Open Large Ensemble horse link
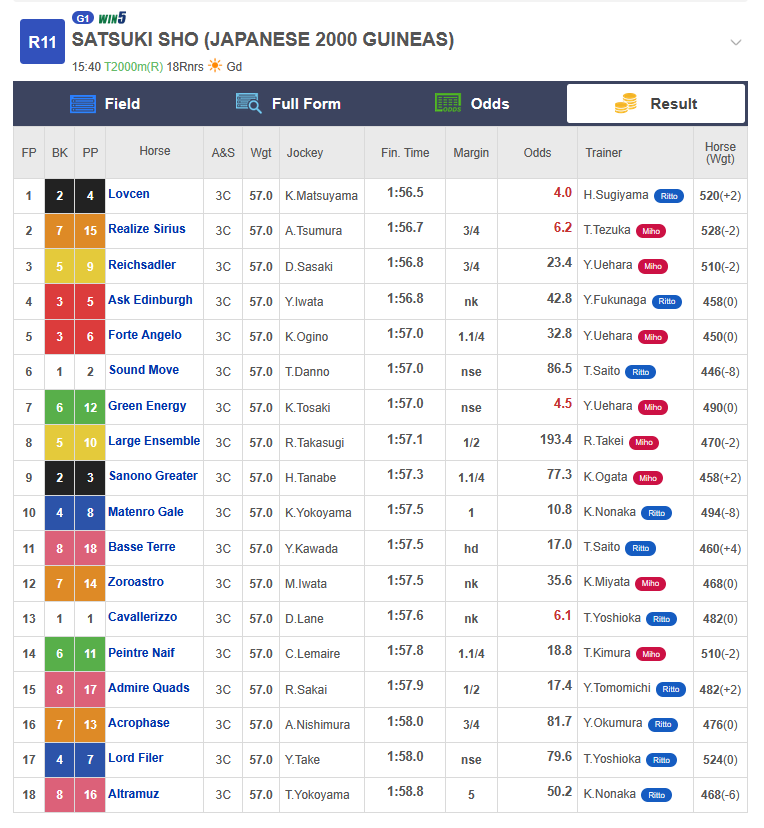Screen dimensions: 764x828 click(154, 440)
